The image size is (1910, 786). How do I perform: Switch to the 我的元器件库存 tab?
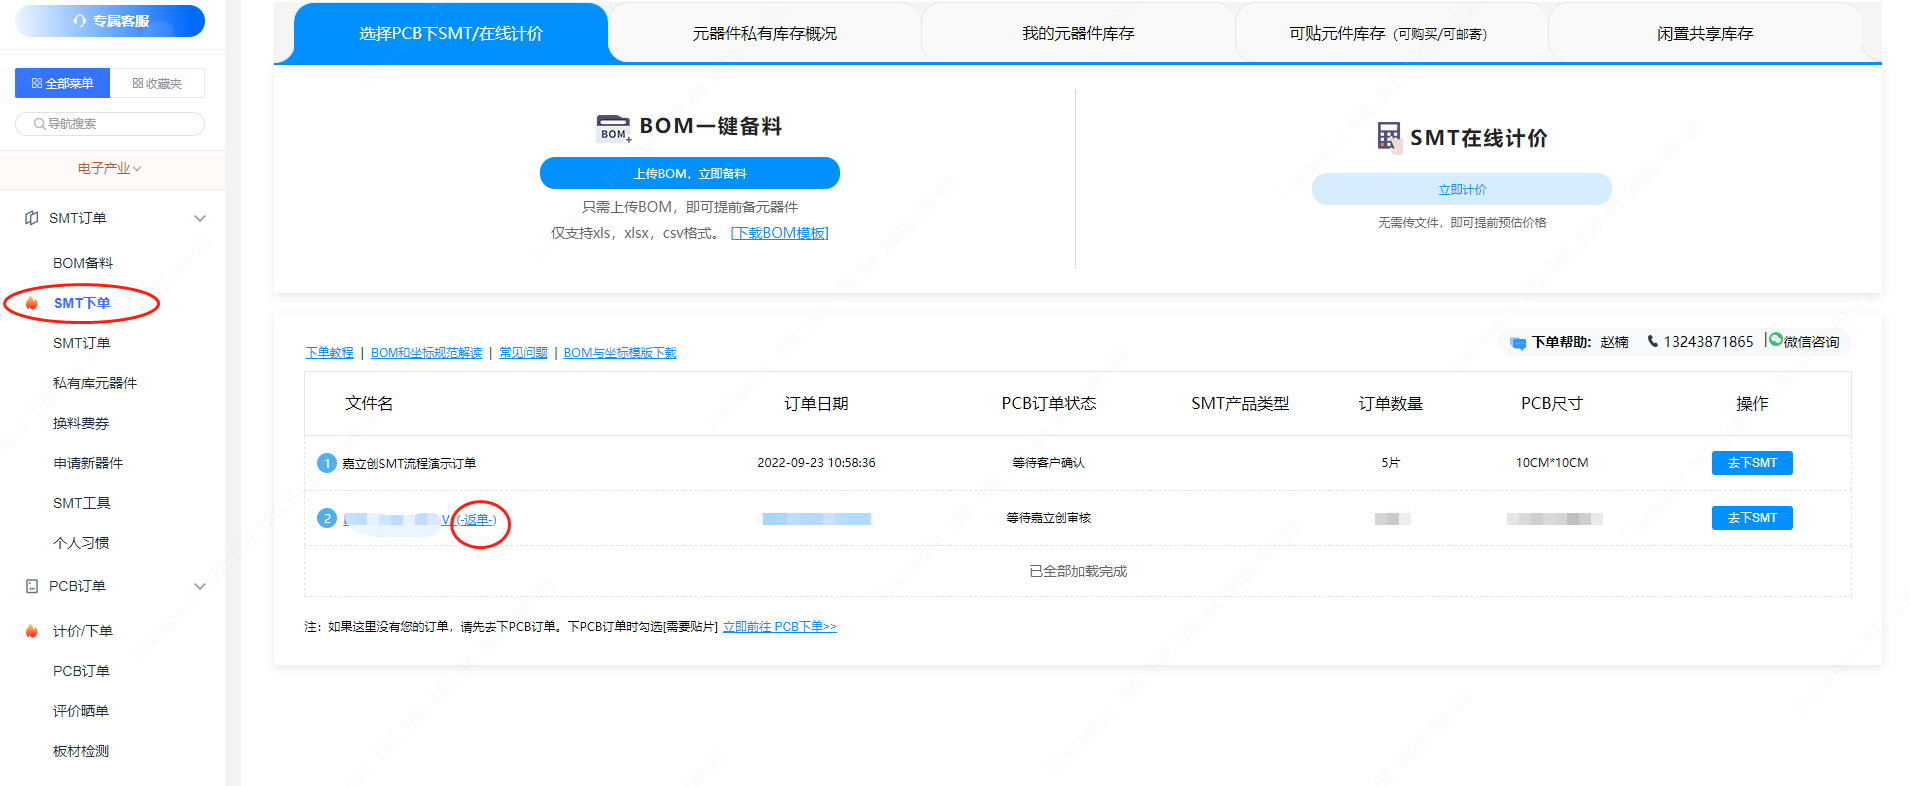(1077, 34)
